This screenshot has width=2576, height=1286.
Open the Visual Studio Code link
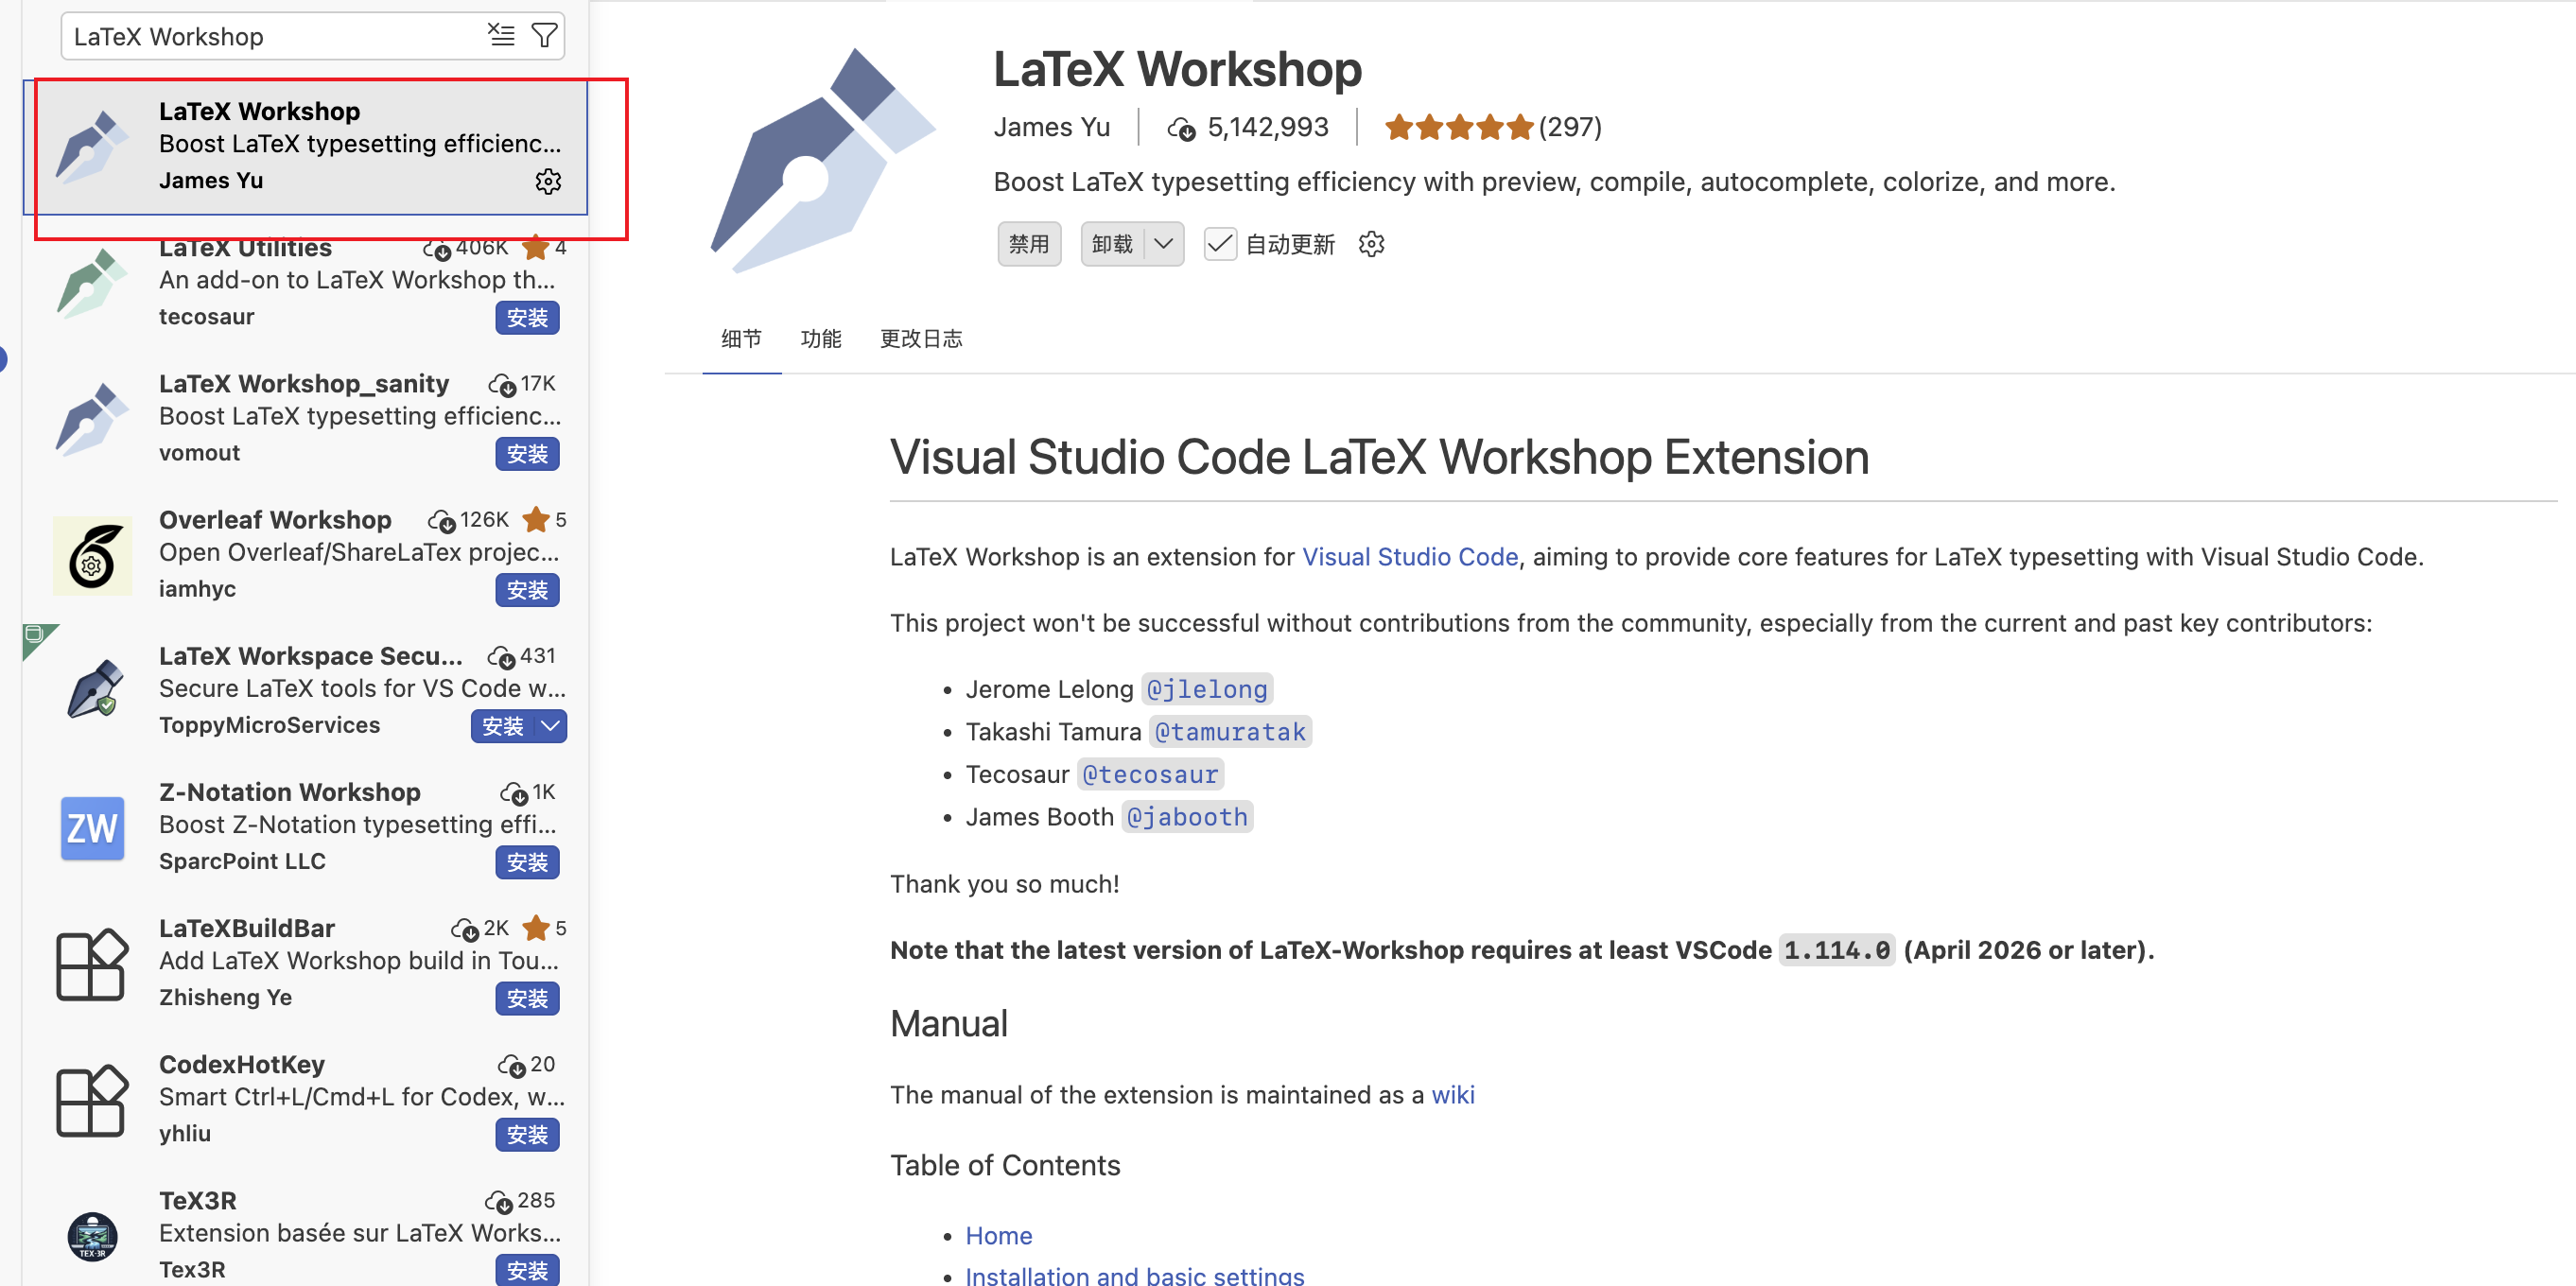pos(1410,557)
